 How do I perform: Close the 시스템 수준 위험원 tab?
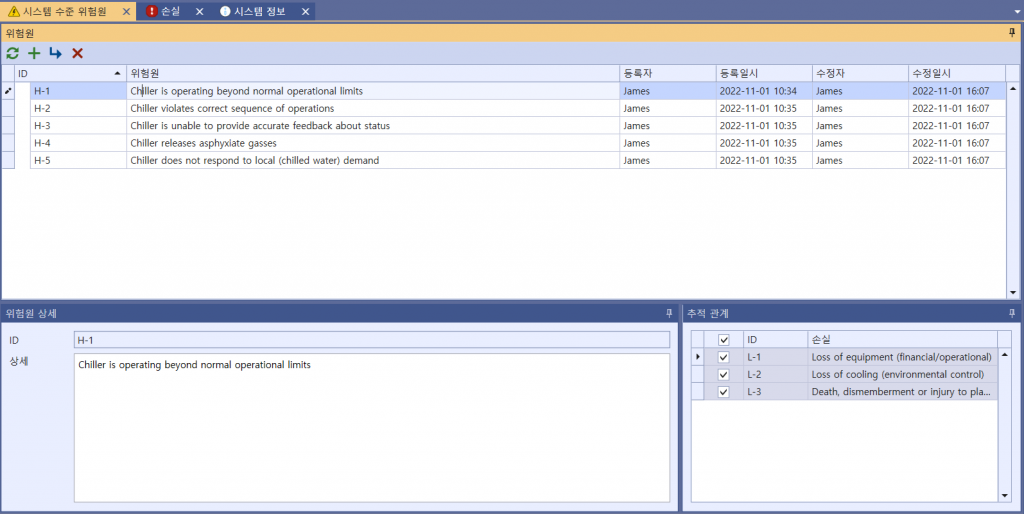click(x=126, y=12)
